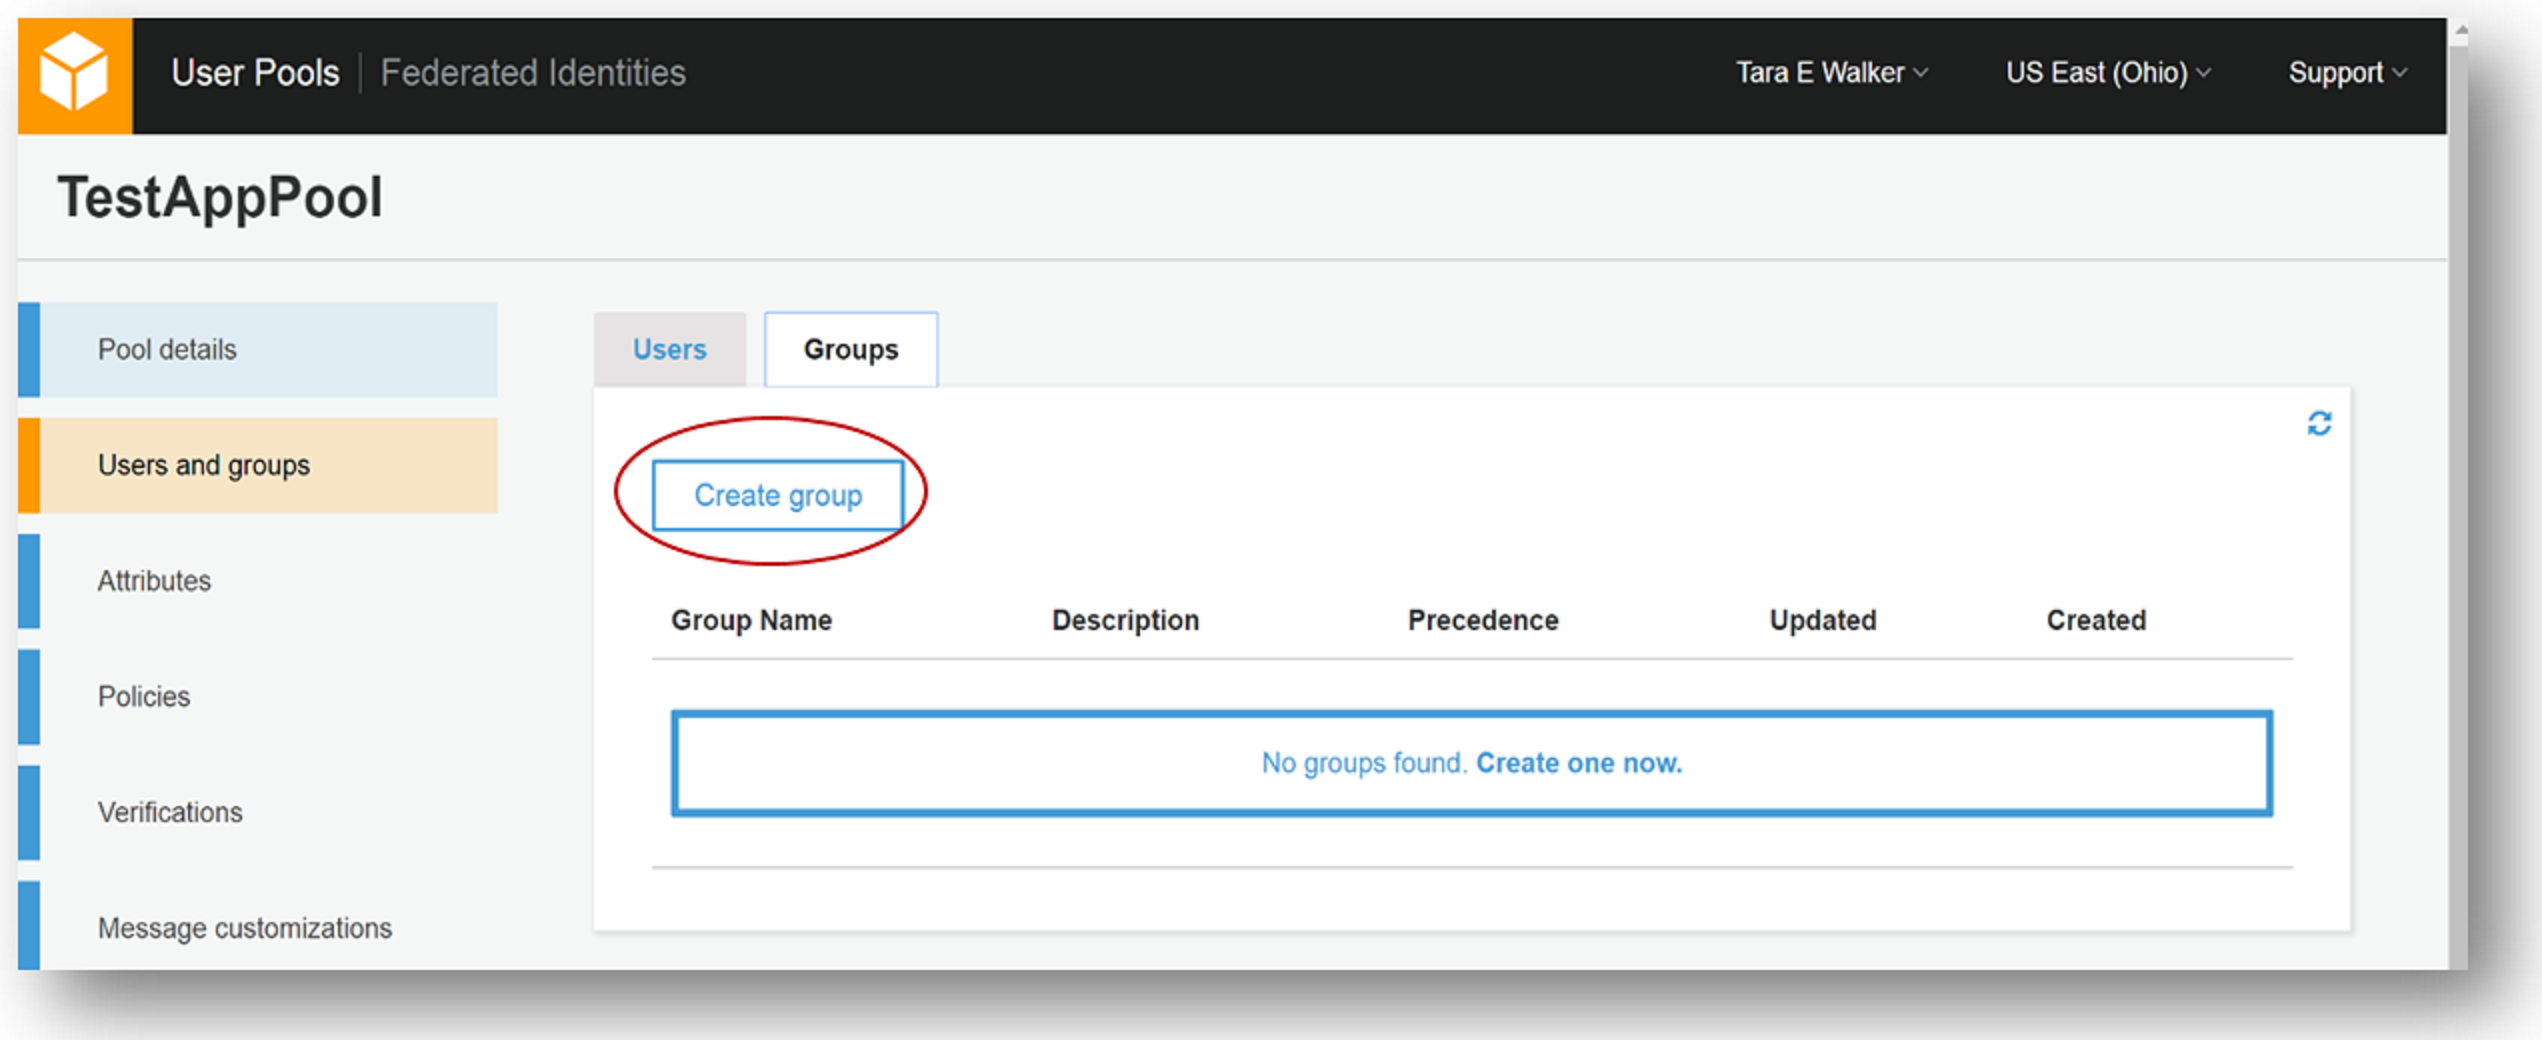The height and width of the screenshot is (1040, 2542).
Task: Open the Attributes section
Action: (154, 580)
